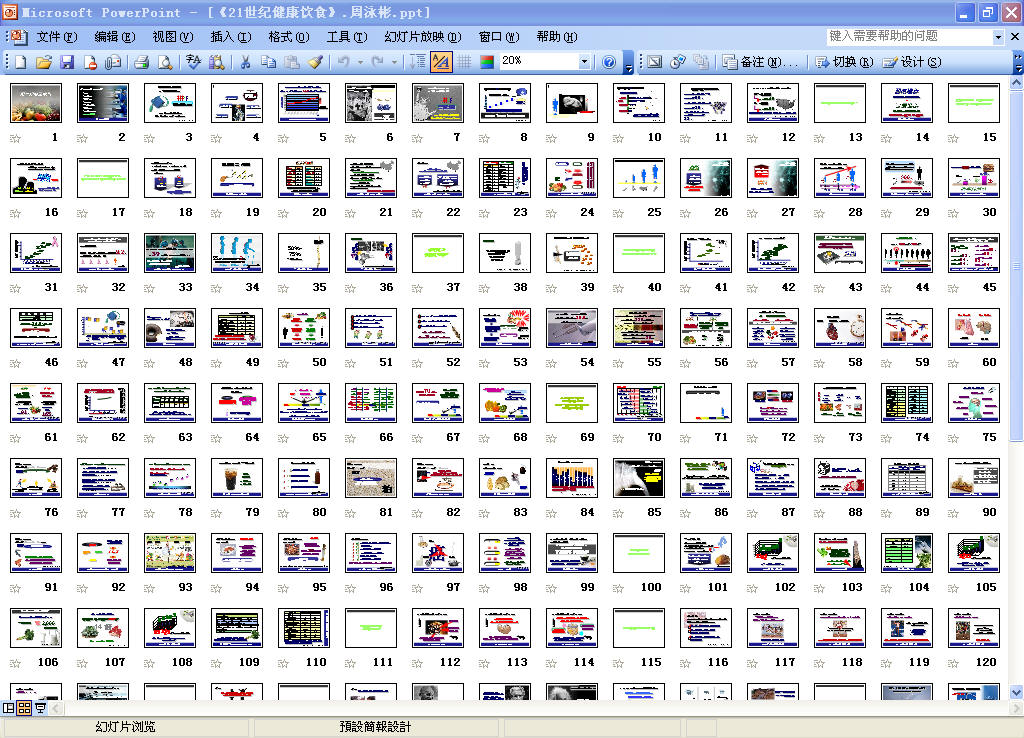Open the 格式 (Format) menu
Screen dimensions: 1024x738
tap(289, 37)
